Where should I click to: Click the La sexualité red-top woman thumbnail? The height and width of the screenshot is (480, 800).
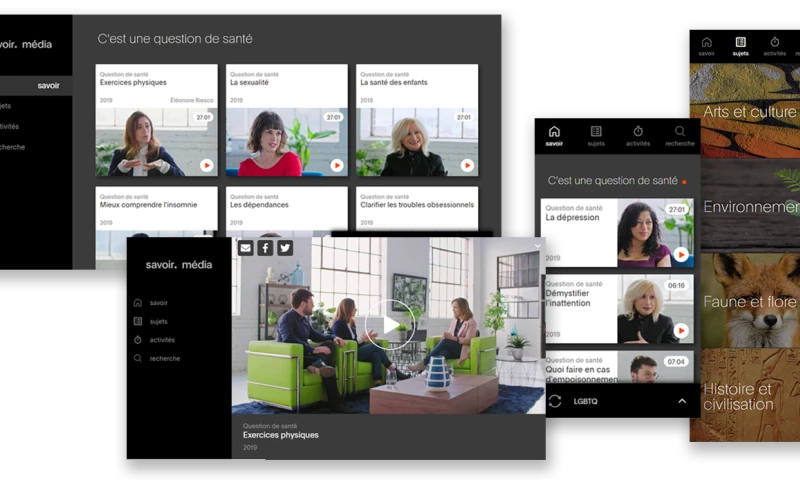[287, 142]
